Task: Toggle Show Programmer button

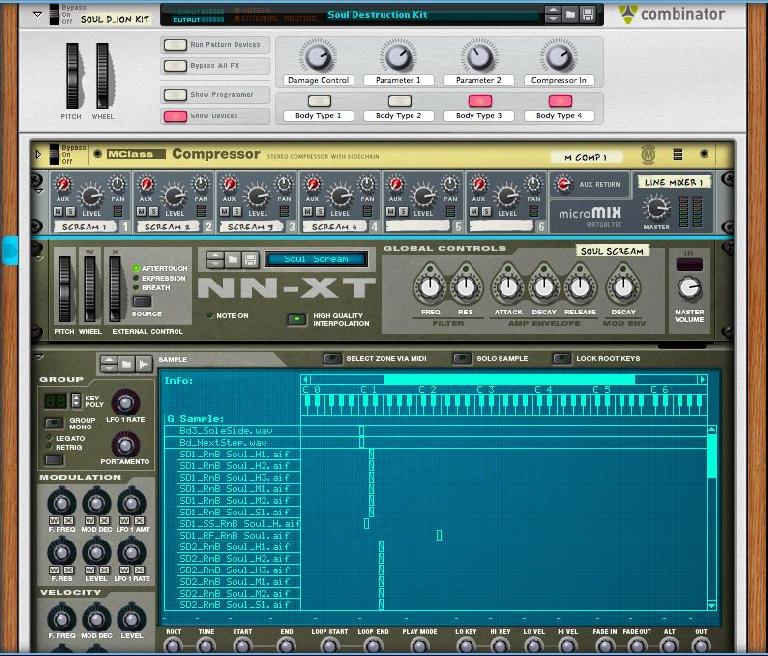Action: click(x=175, y=95)
